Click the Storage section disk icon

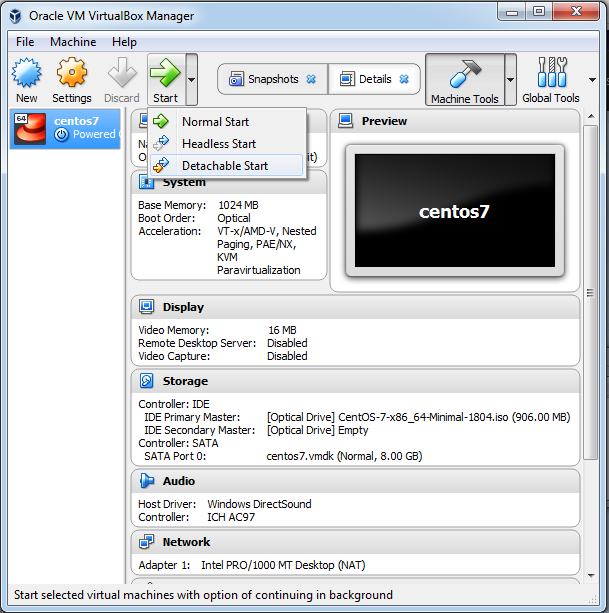coord(147,381)
